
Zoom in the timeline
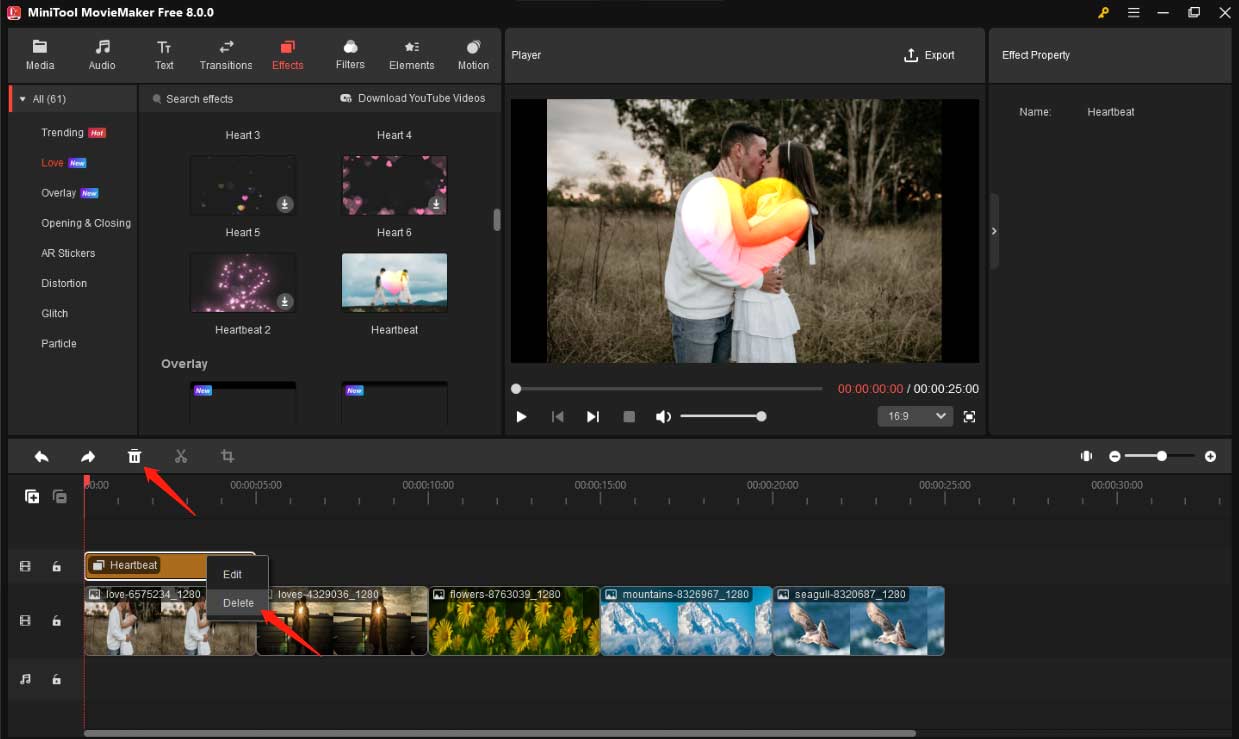tap(1210, 456)
